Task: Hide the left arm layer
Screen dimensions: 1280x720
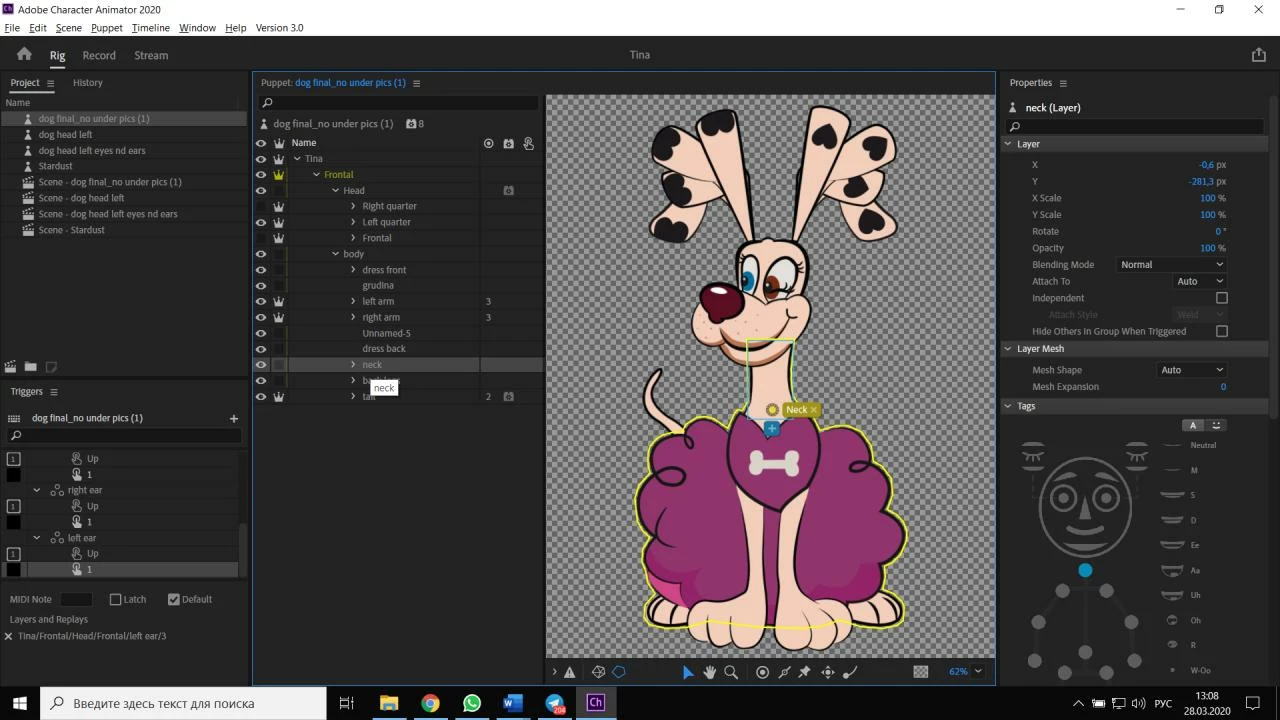Action: pyautogui.click(x=261, y=301)
